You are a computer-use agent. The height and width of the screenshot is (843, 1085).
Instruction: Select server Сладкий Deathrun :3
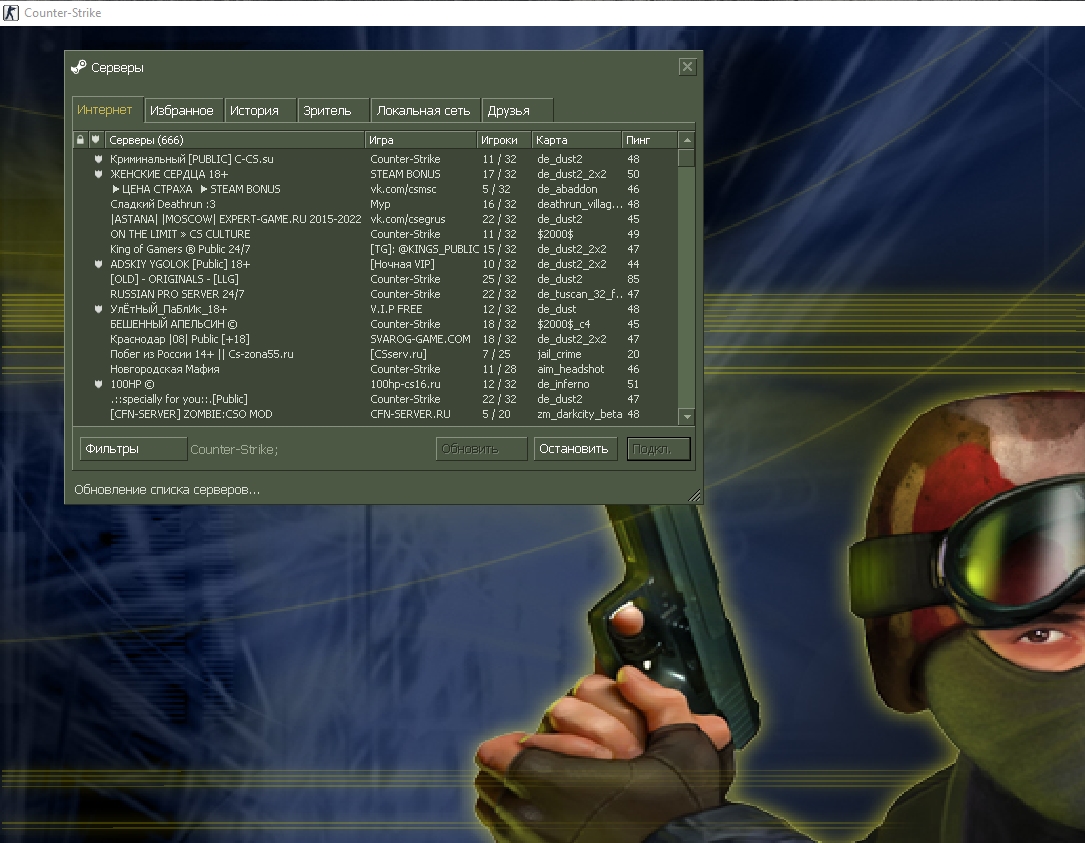[x=375, y=204]
